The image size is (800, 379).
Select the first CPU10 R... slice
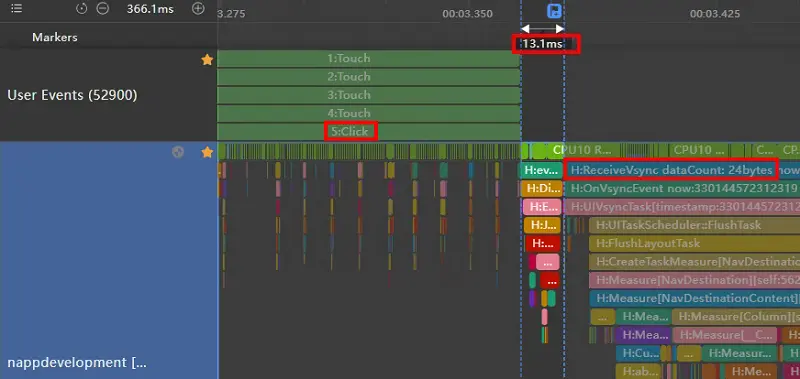583,150
